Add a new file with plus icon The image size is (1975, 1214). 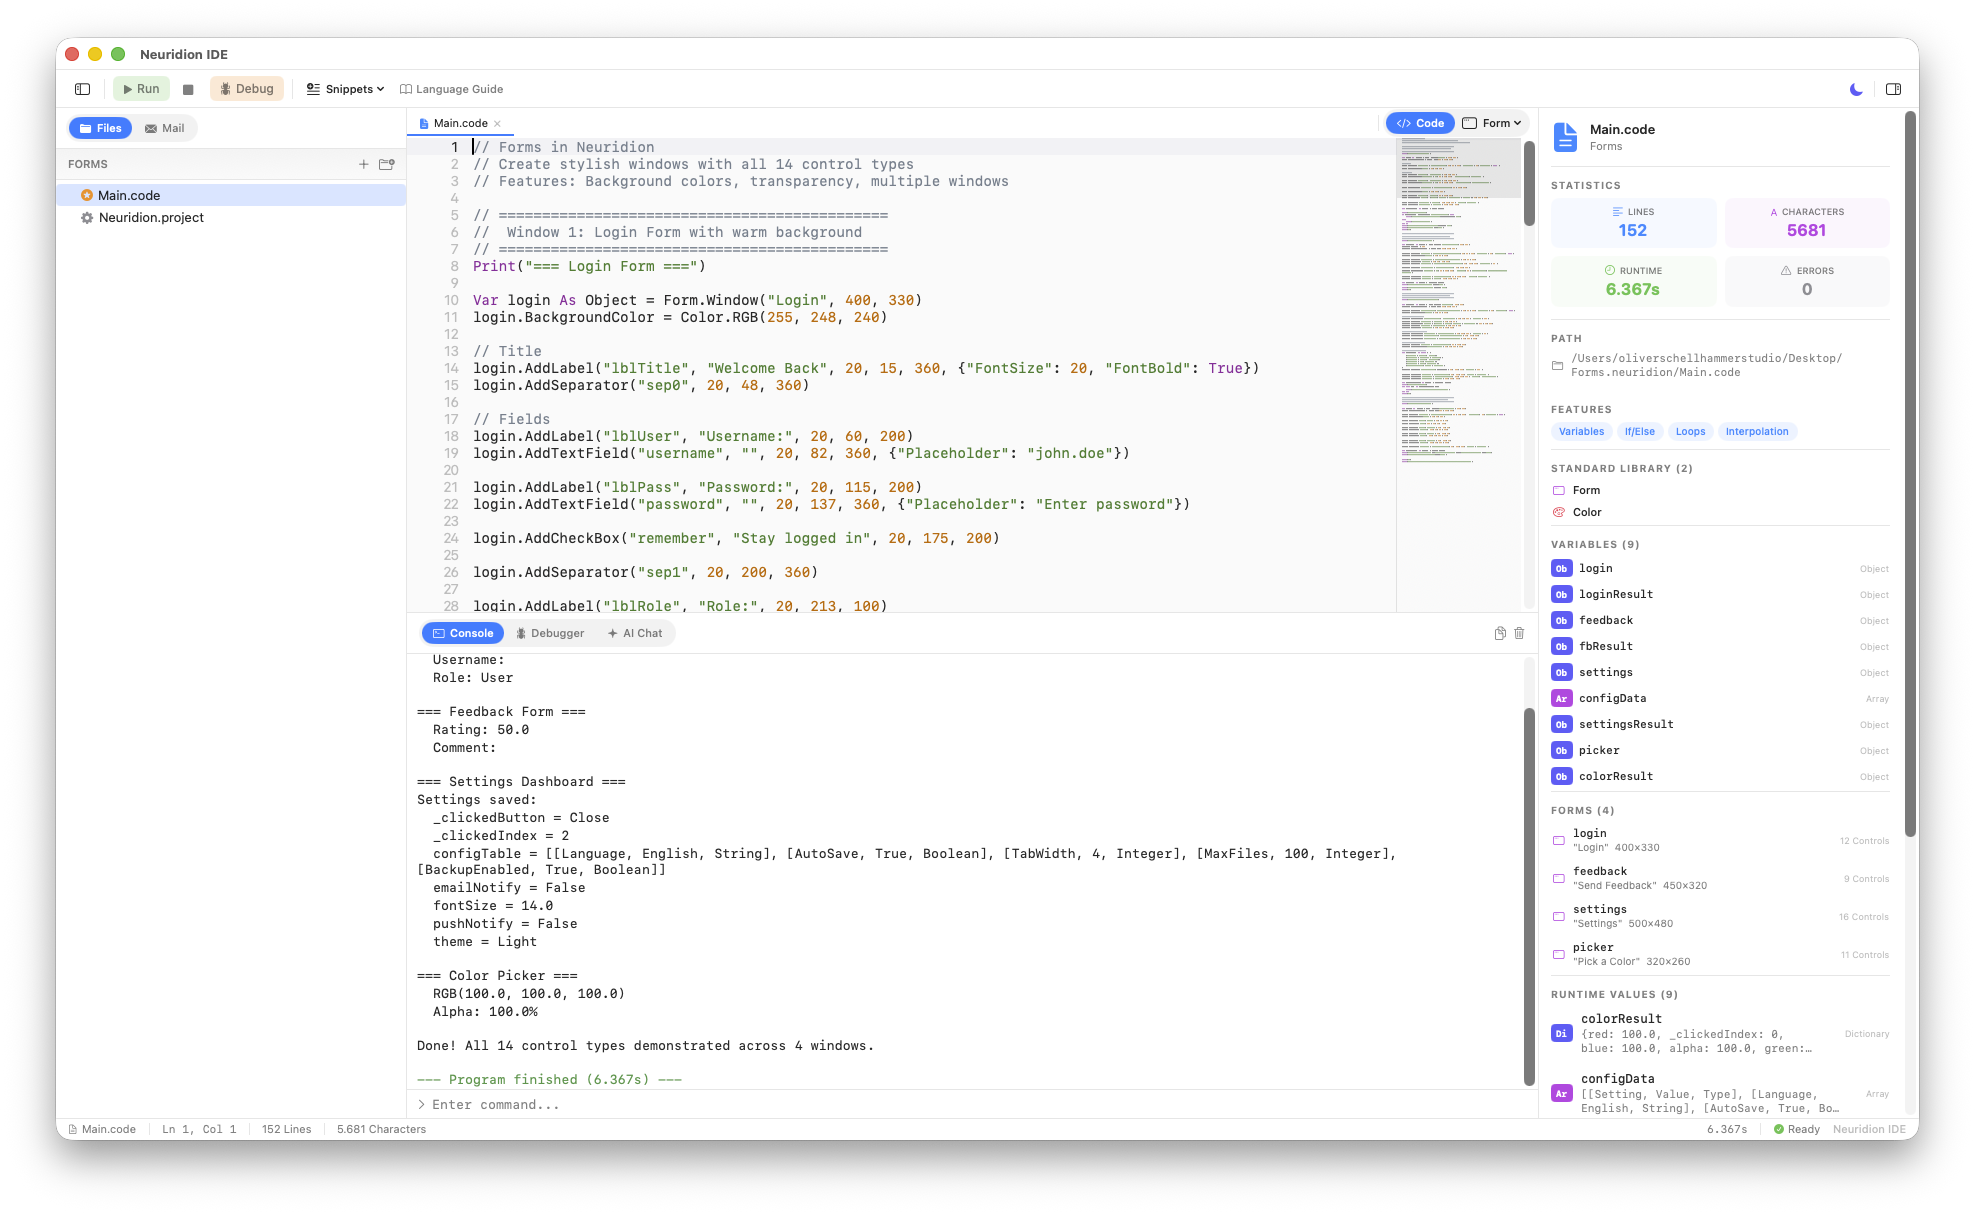(x=364, y=164)
